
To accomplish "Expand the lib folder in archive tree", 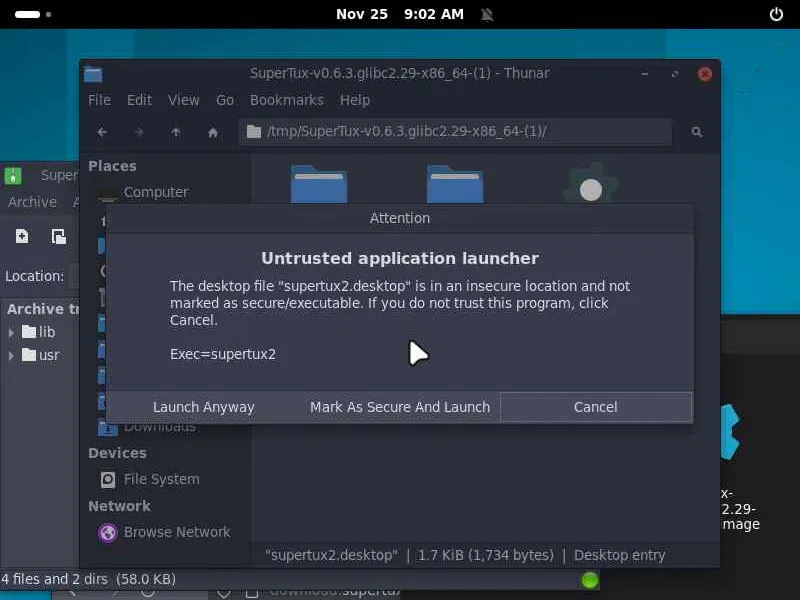I will [11, 333].
